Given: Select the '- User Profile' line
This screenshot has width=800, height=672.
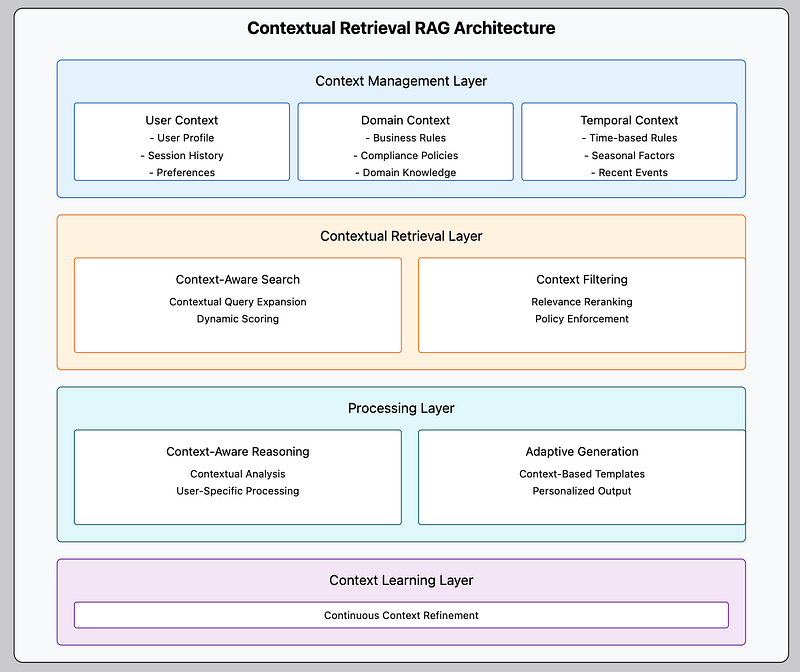Looking at the screenshot, I should pyautogui.click(x=182, y=138).
